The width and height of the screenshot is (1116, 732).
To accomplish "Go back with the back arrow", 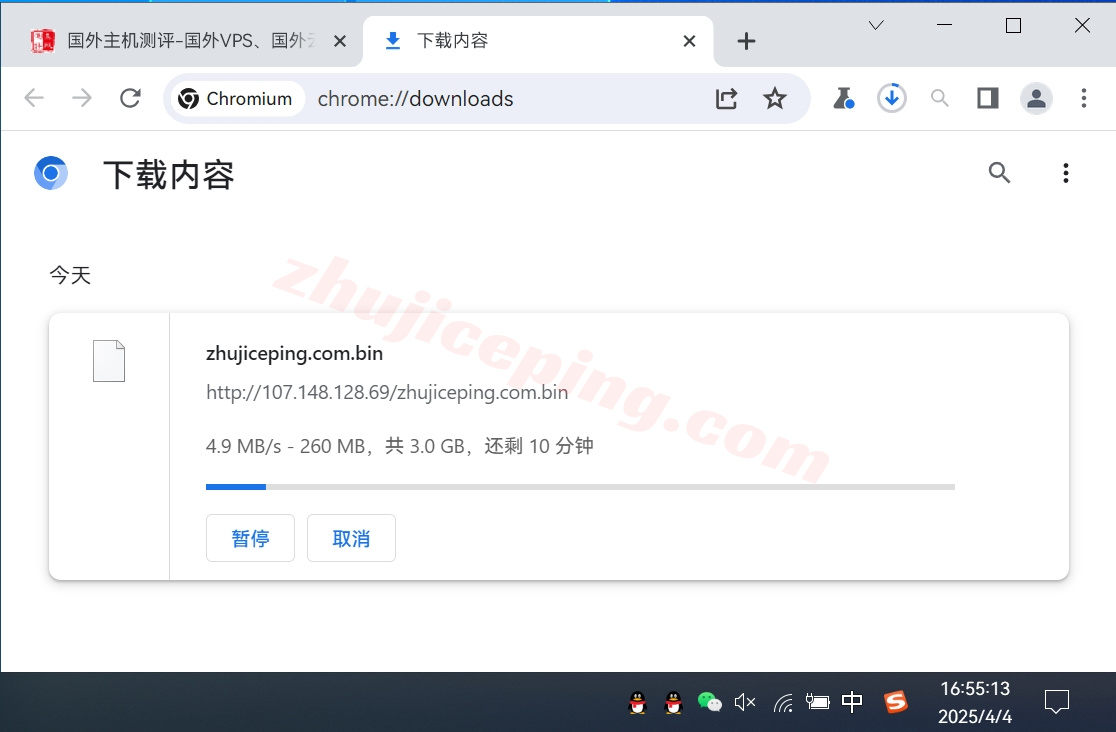I will point(34,98).
